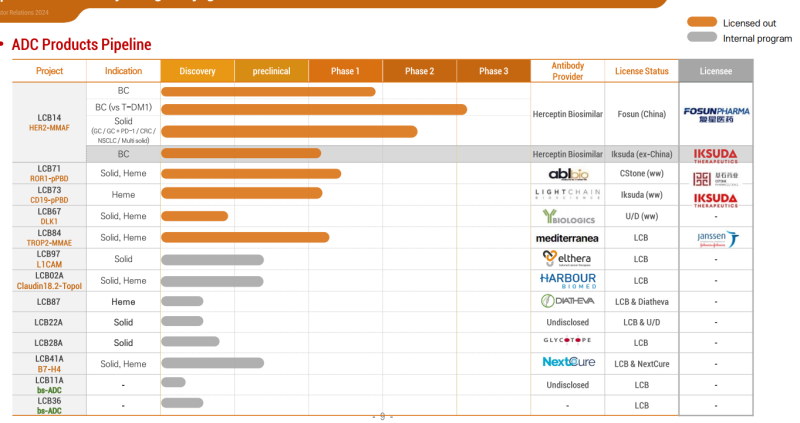Click the Indication column header

click(x=123, y=71)
